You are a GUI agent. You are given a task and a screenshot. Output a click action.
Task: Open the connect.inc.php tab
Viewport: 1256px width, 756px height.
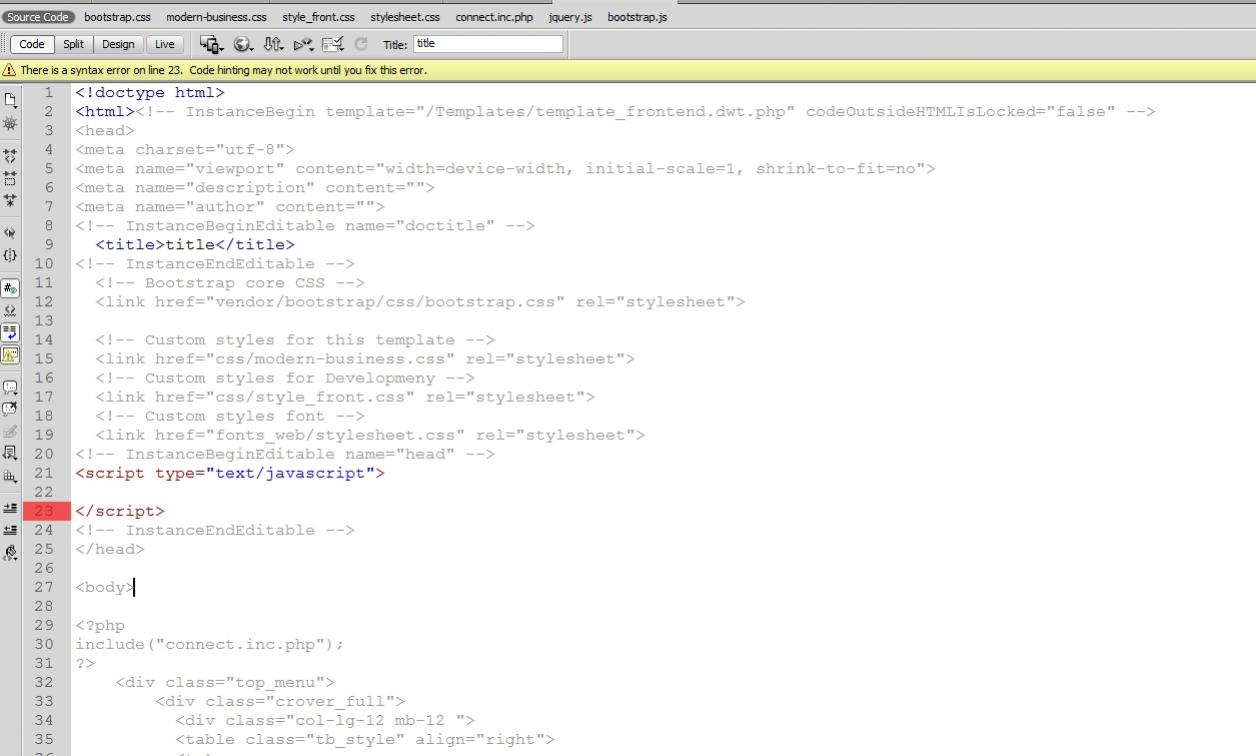pyautogui.click(x=494, y=17)
